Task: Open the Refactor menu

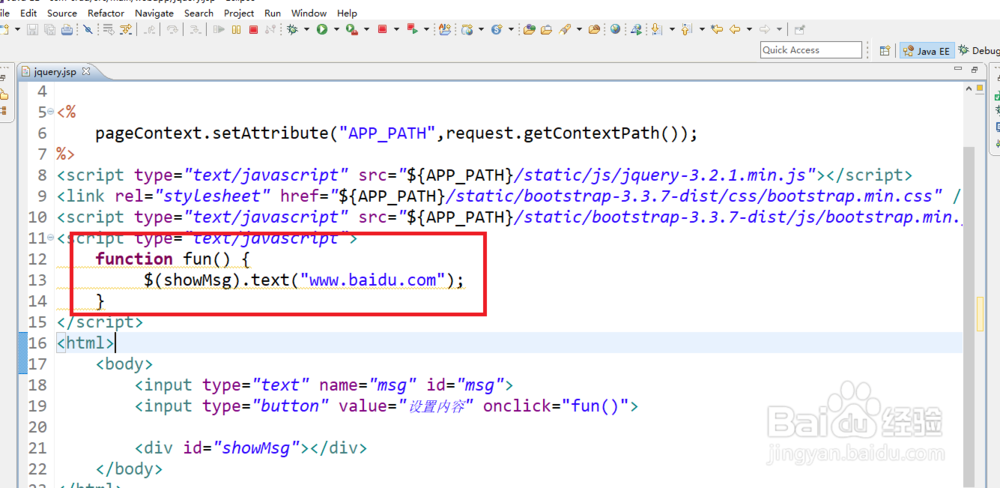Action: pyautogui.click(x=107, y=13)
